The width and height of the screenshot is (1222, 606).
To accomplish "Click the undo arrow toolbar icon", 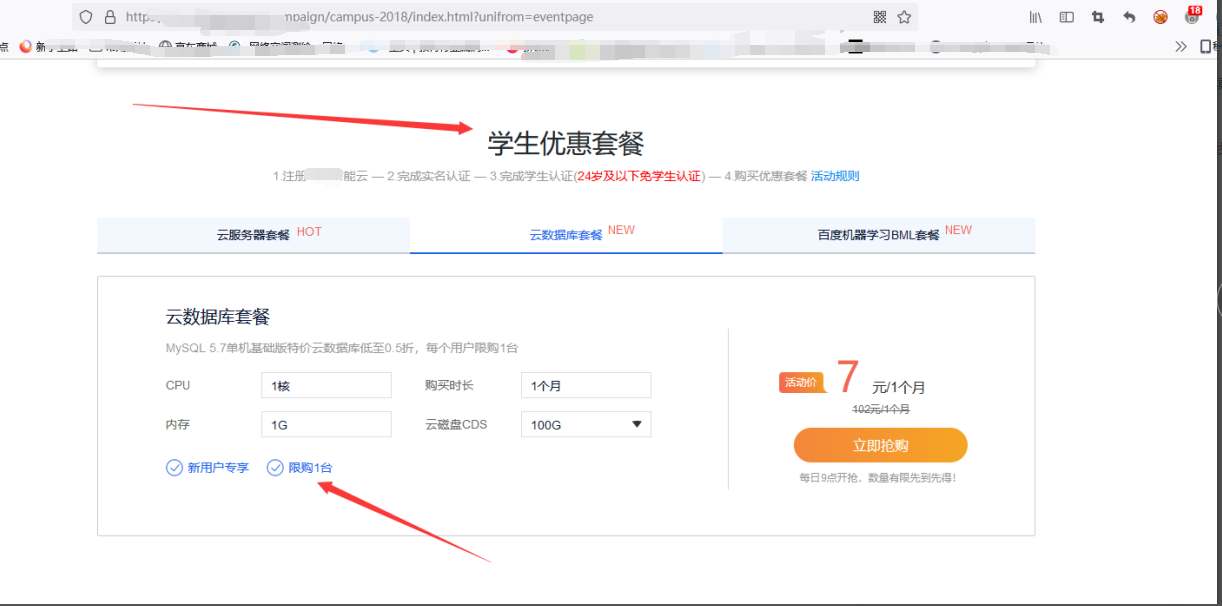I will pyautogui.click(x=1129, y=17).
